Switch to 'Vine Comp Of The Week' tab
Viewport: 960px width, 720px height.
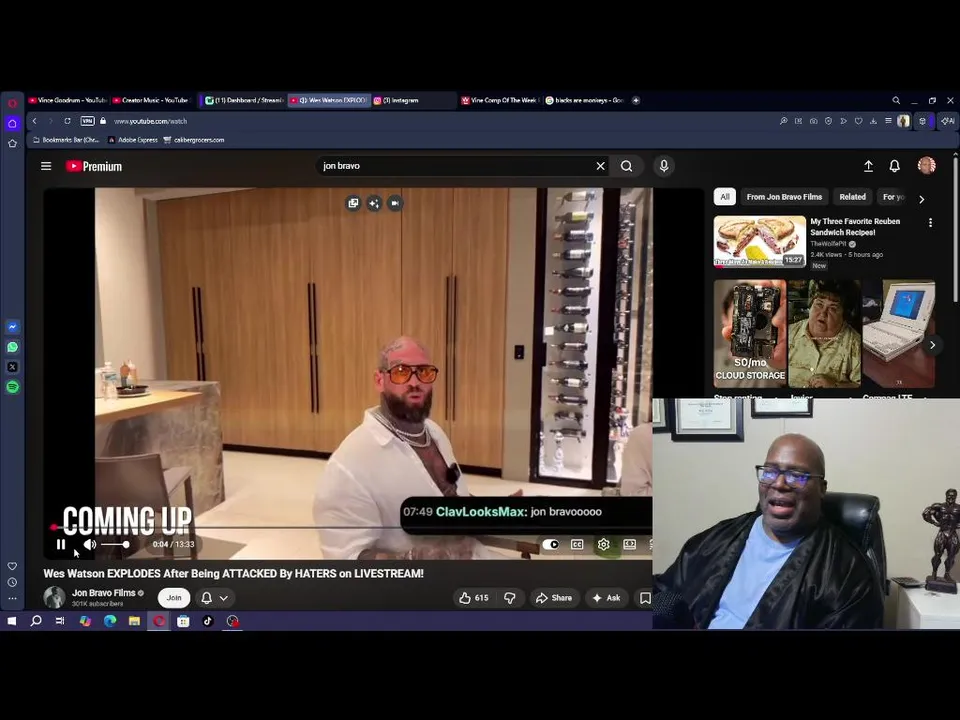[x=499, y=100]
